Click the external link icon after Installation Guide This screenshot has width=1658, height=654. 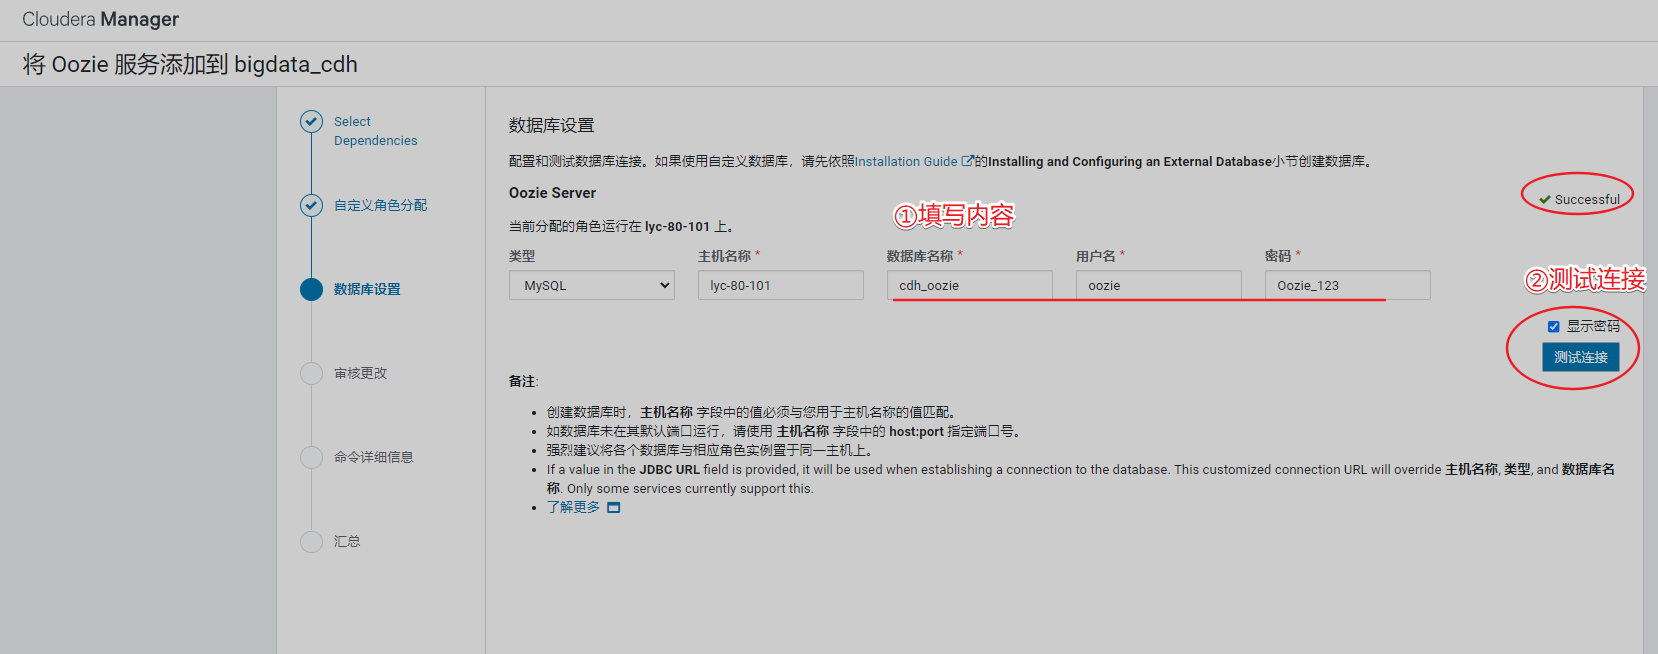(967, 161)
